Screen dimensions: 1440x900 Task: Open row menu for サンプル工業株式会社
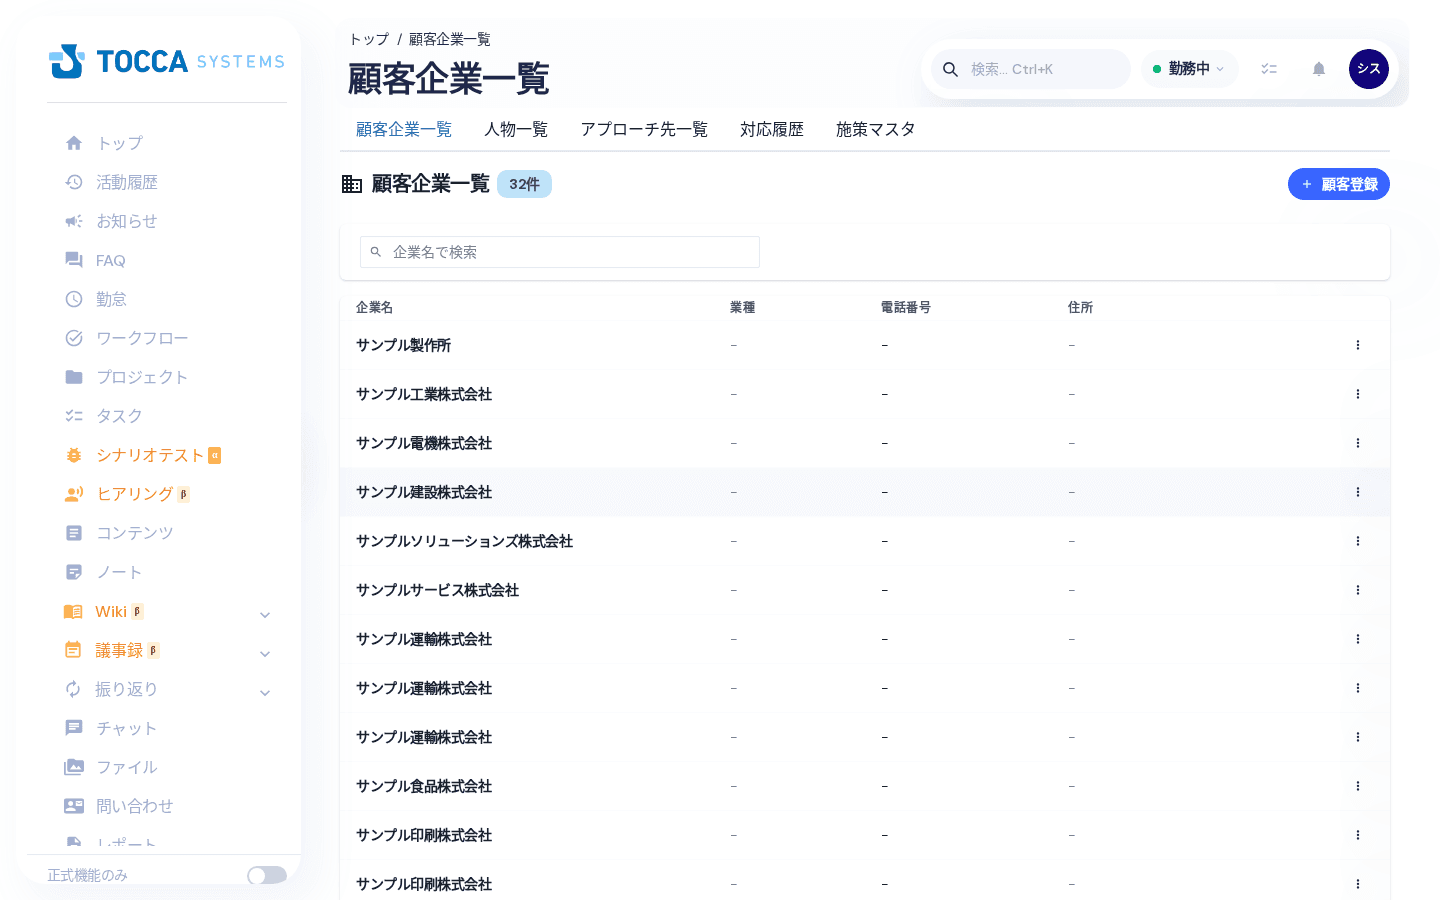click(x=1358, y=394)
